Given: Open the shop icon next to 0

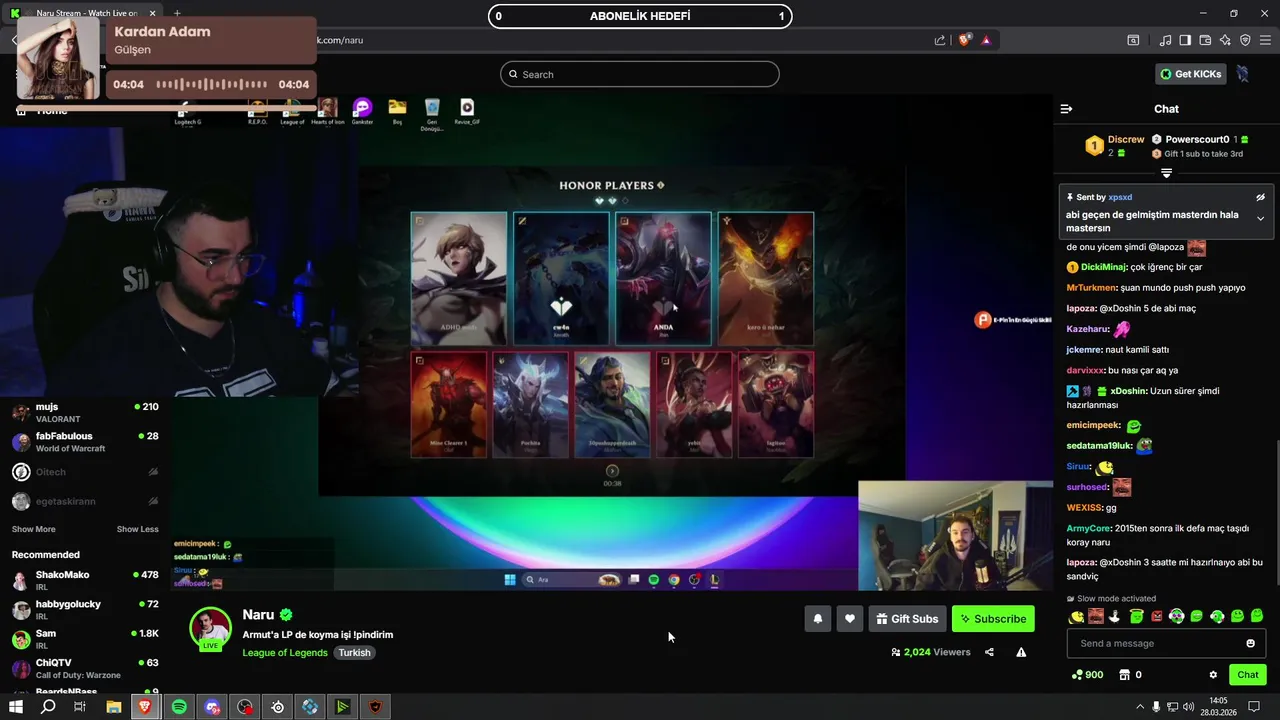Looking at the screenshot, I should [1124, 675].
